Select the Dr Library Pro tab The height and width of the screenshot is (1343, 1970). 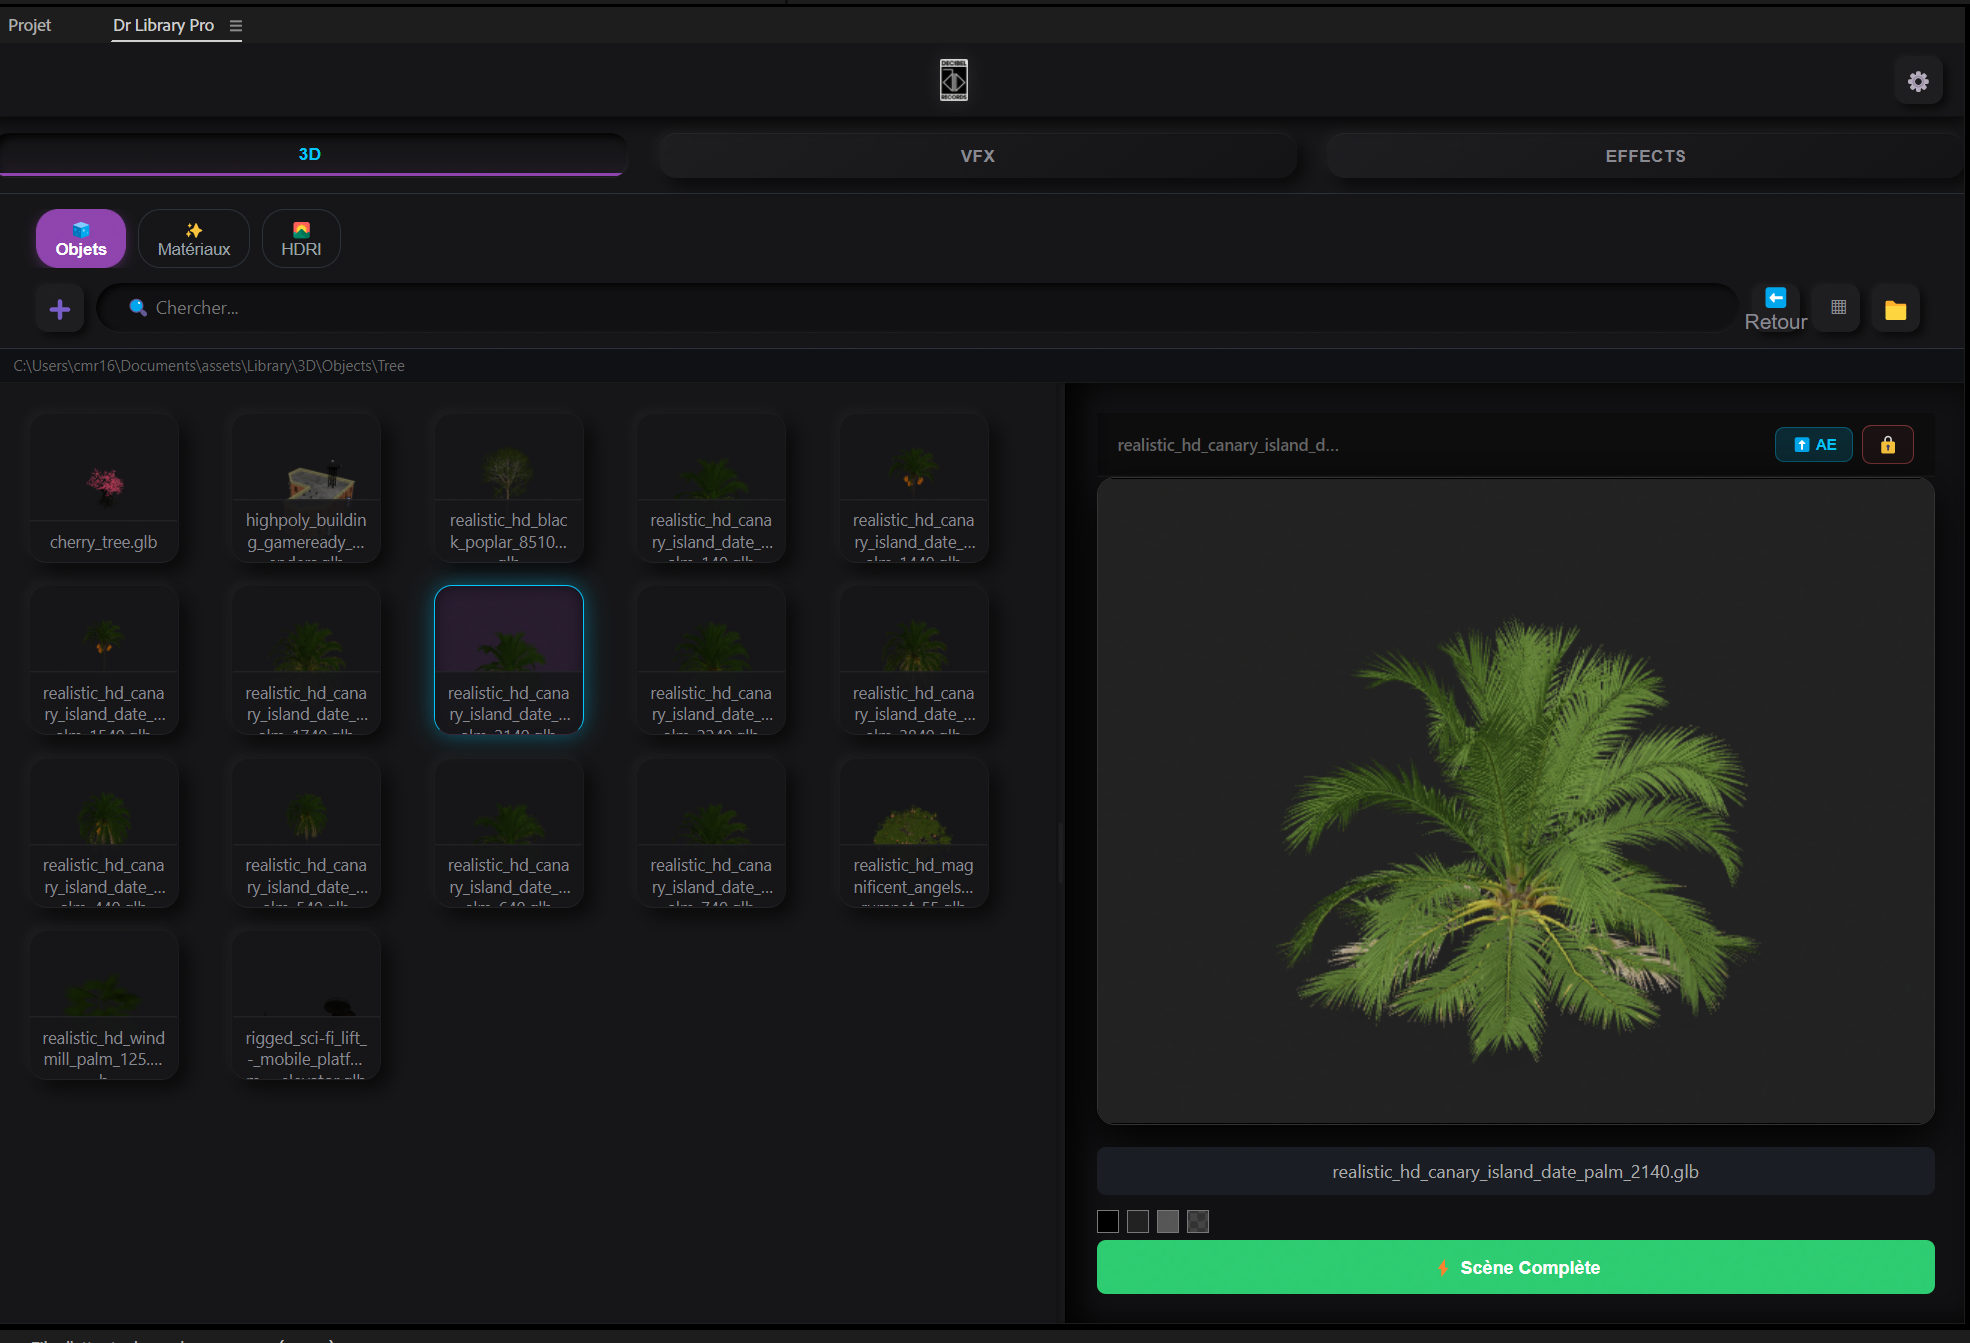point(163,25)
